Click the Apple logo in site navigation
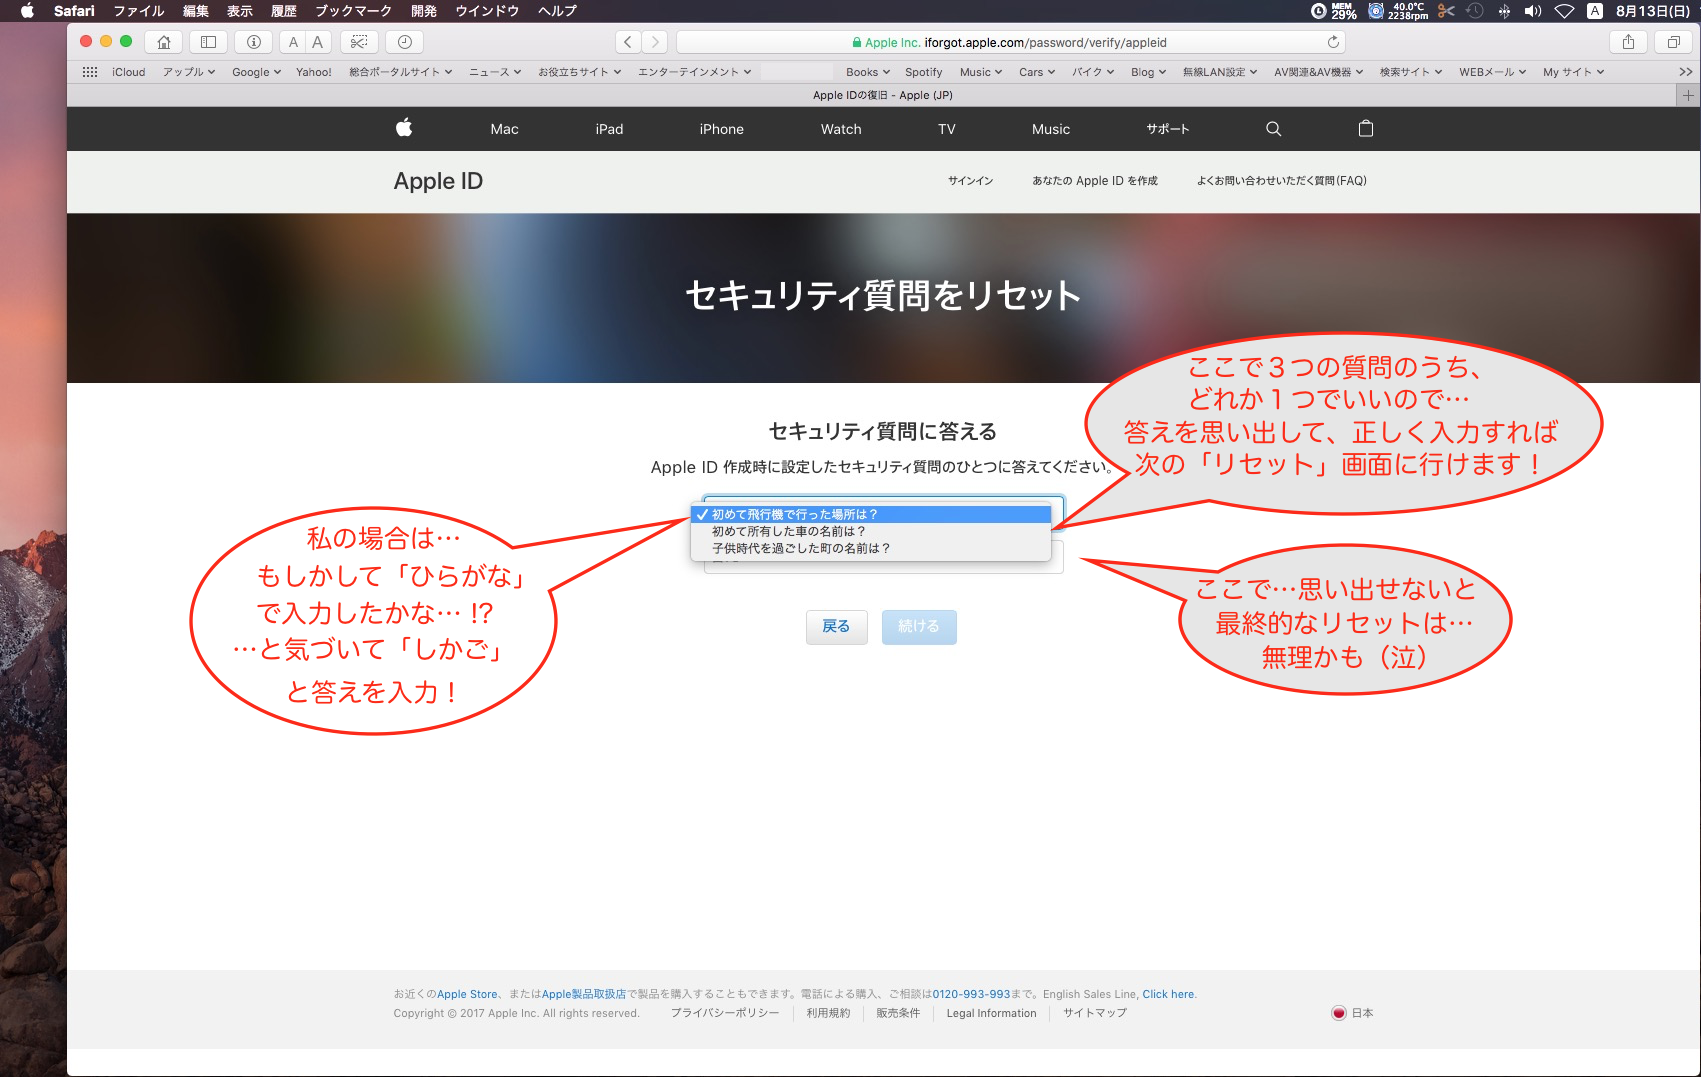 point(404,128)
